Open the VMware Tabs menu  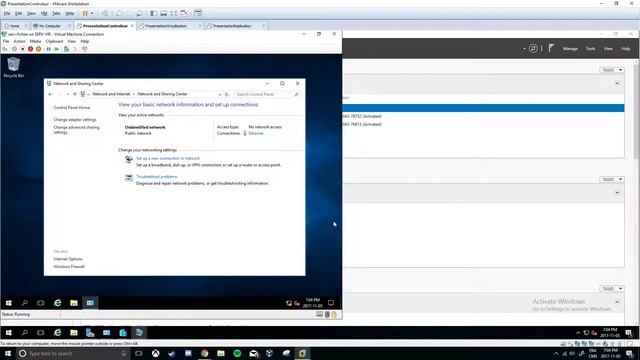point(56,13)
